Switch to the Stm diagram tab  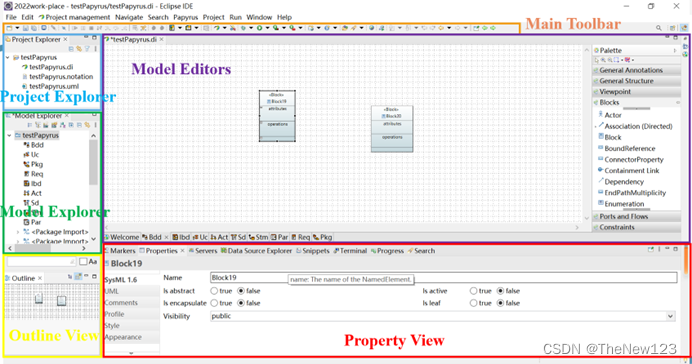pos(259,237)
